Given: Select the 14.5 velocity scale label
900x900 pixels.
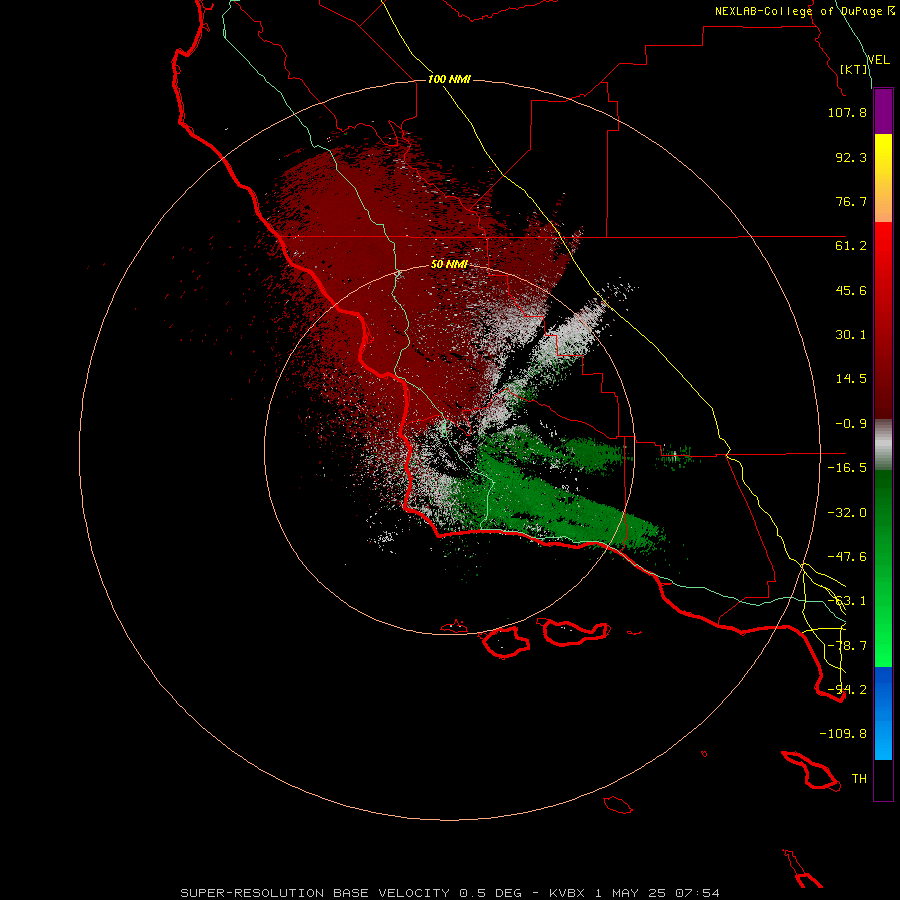Looking at the screenshot, I should pos(851,379).
